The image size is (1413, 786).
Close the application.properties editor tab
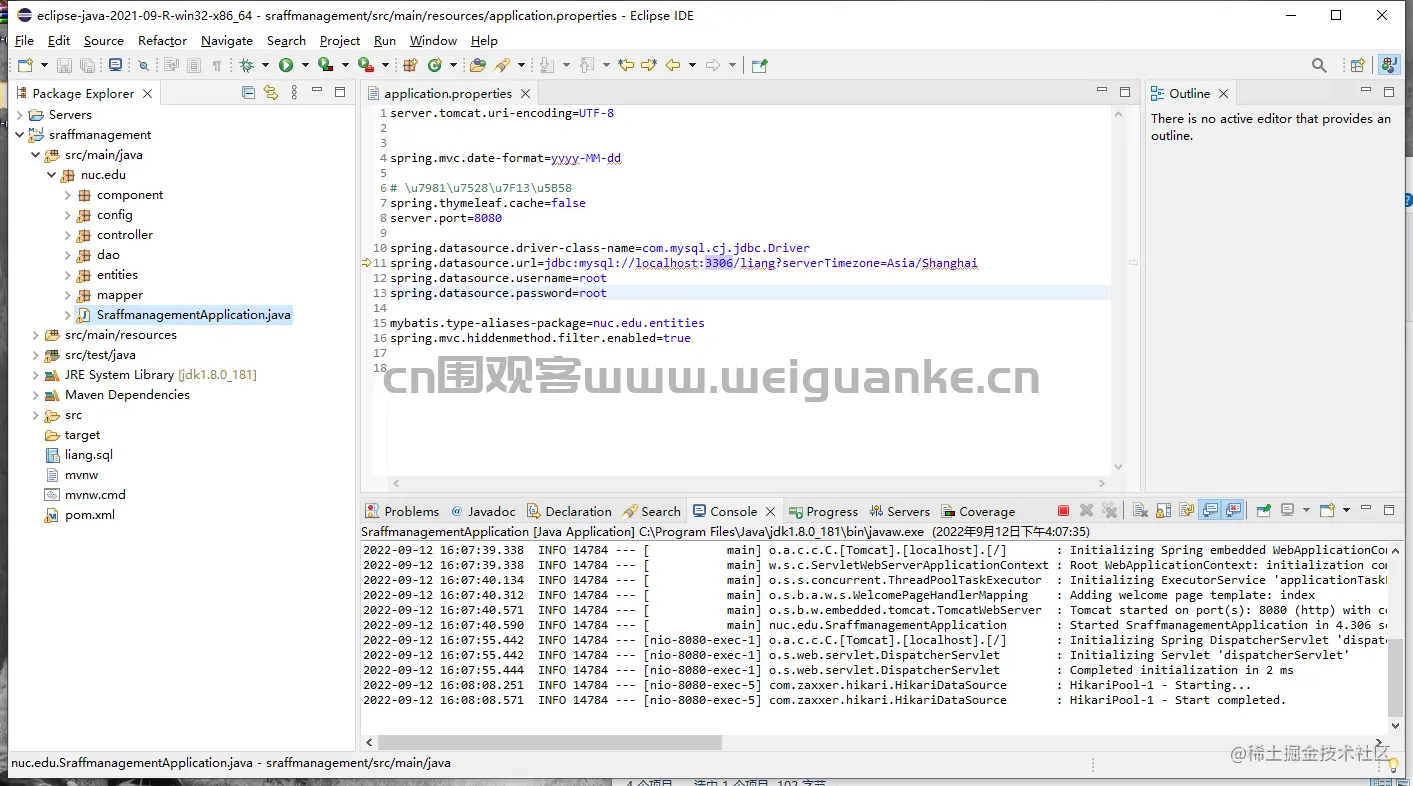tap(525, 94)
